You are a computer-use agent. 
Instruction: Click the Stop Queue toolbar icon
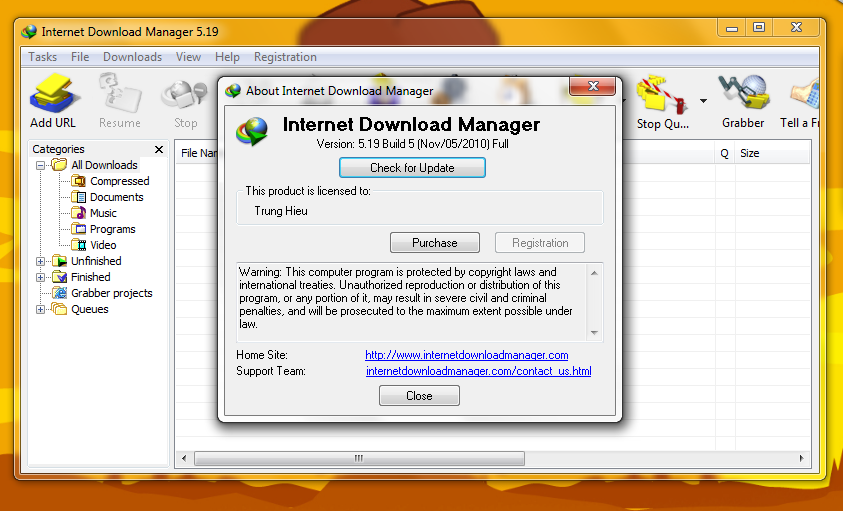(662, 95)
